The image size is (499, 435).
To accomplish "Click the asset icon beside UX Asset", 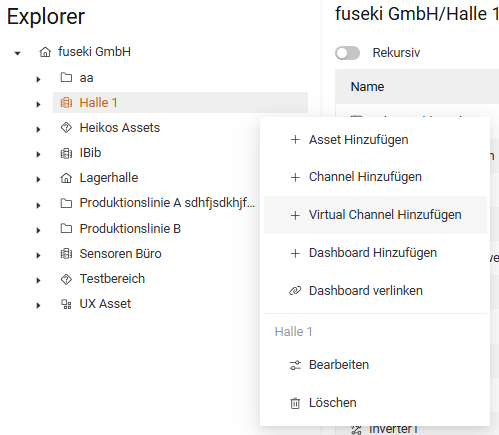I will click(x=66, y=304).
